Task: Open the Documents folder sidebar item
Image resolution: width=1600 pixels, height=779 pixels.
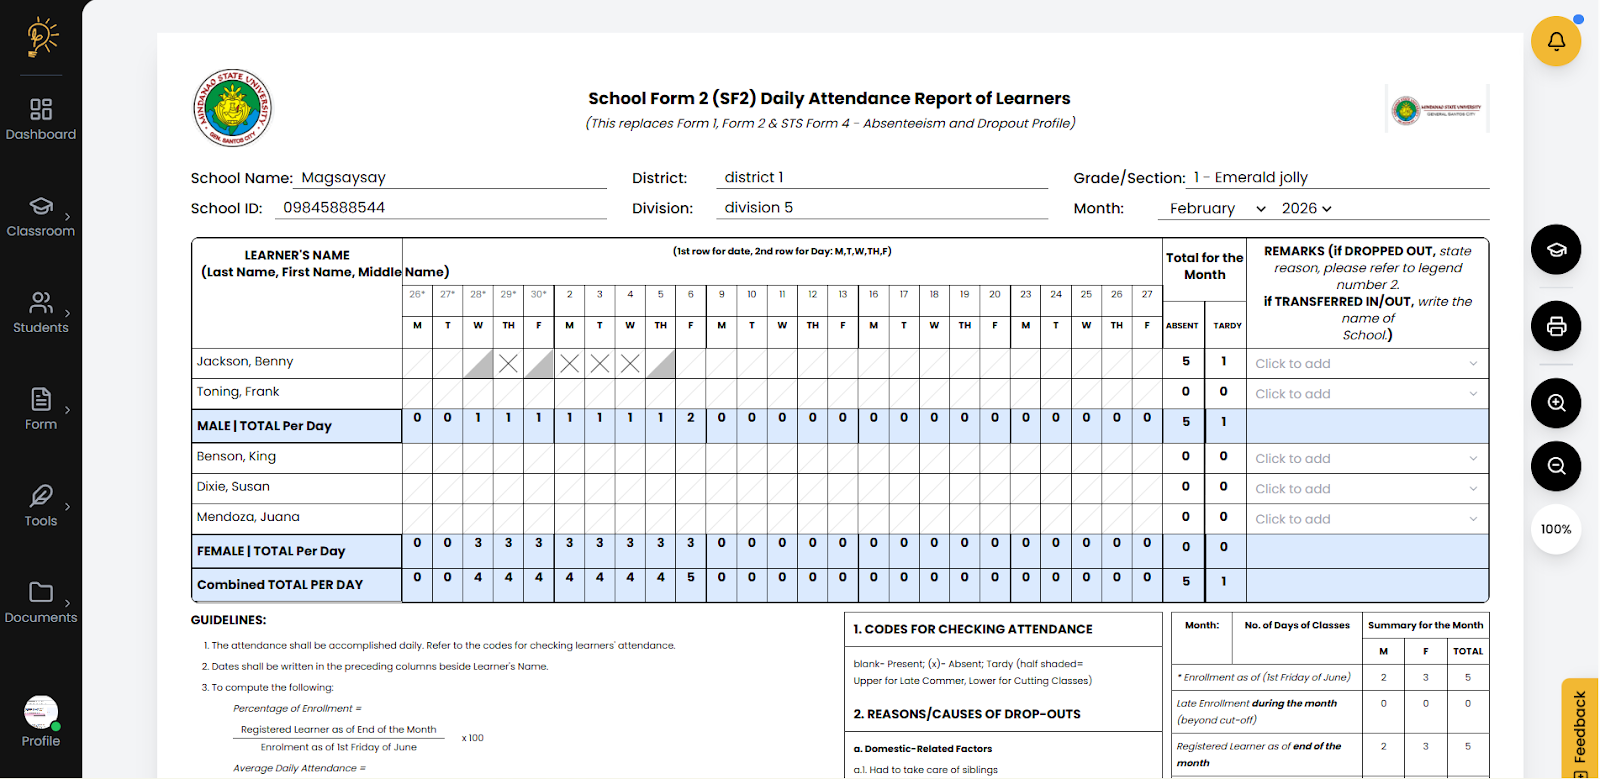Action: [x=41, y=602]
